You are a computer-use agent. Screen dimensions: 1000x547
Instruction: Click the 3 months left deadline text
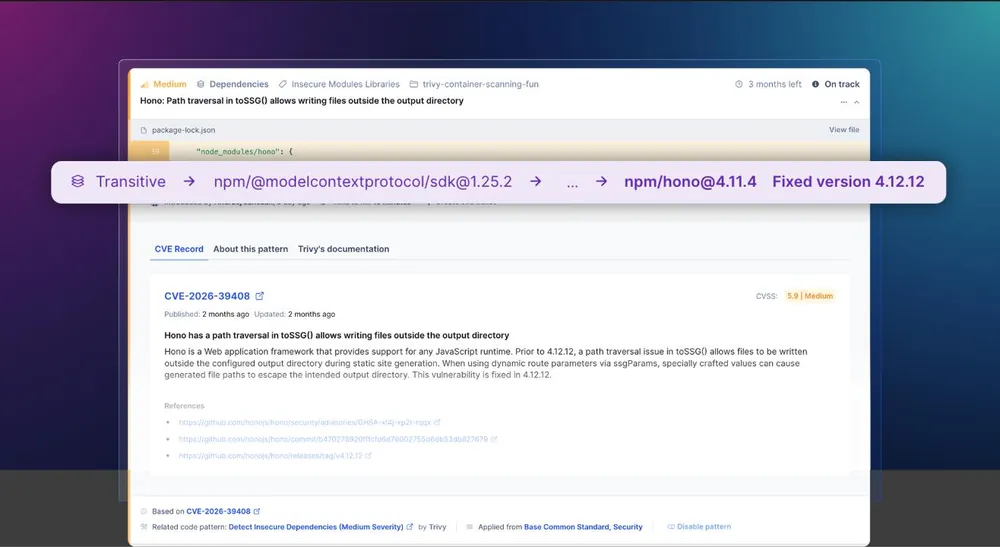(x=775, y=84)
